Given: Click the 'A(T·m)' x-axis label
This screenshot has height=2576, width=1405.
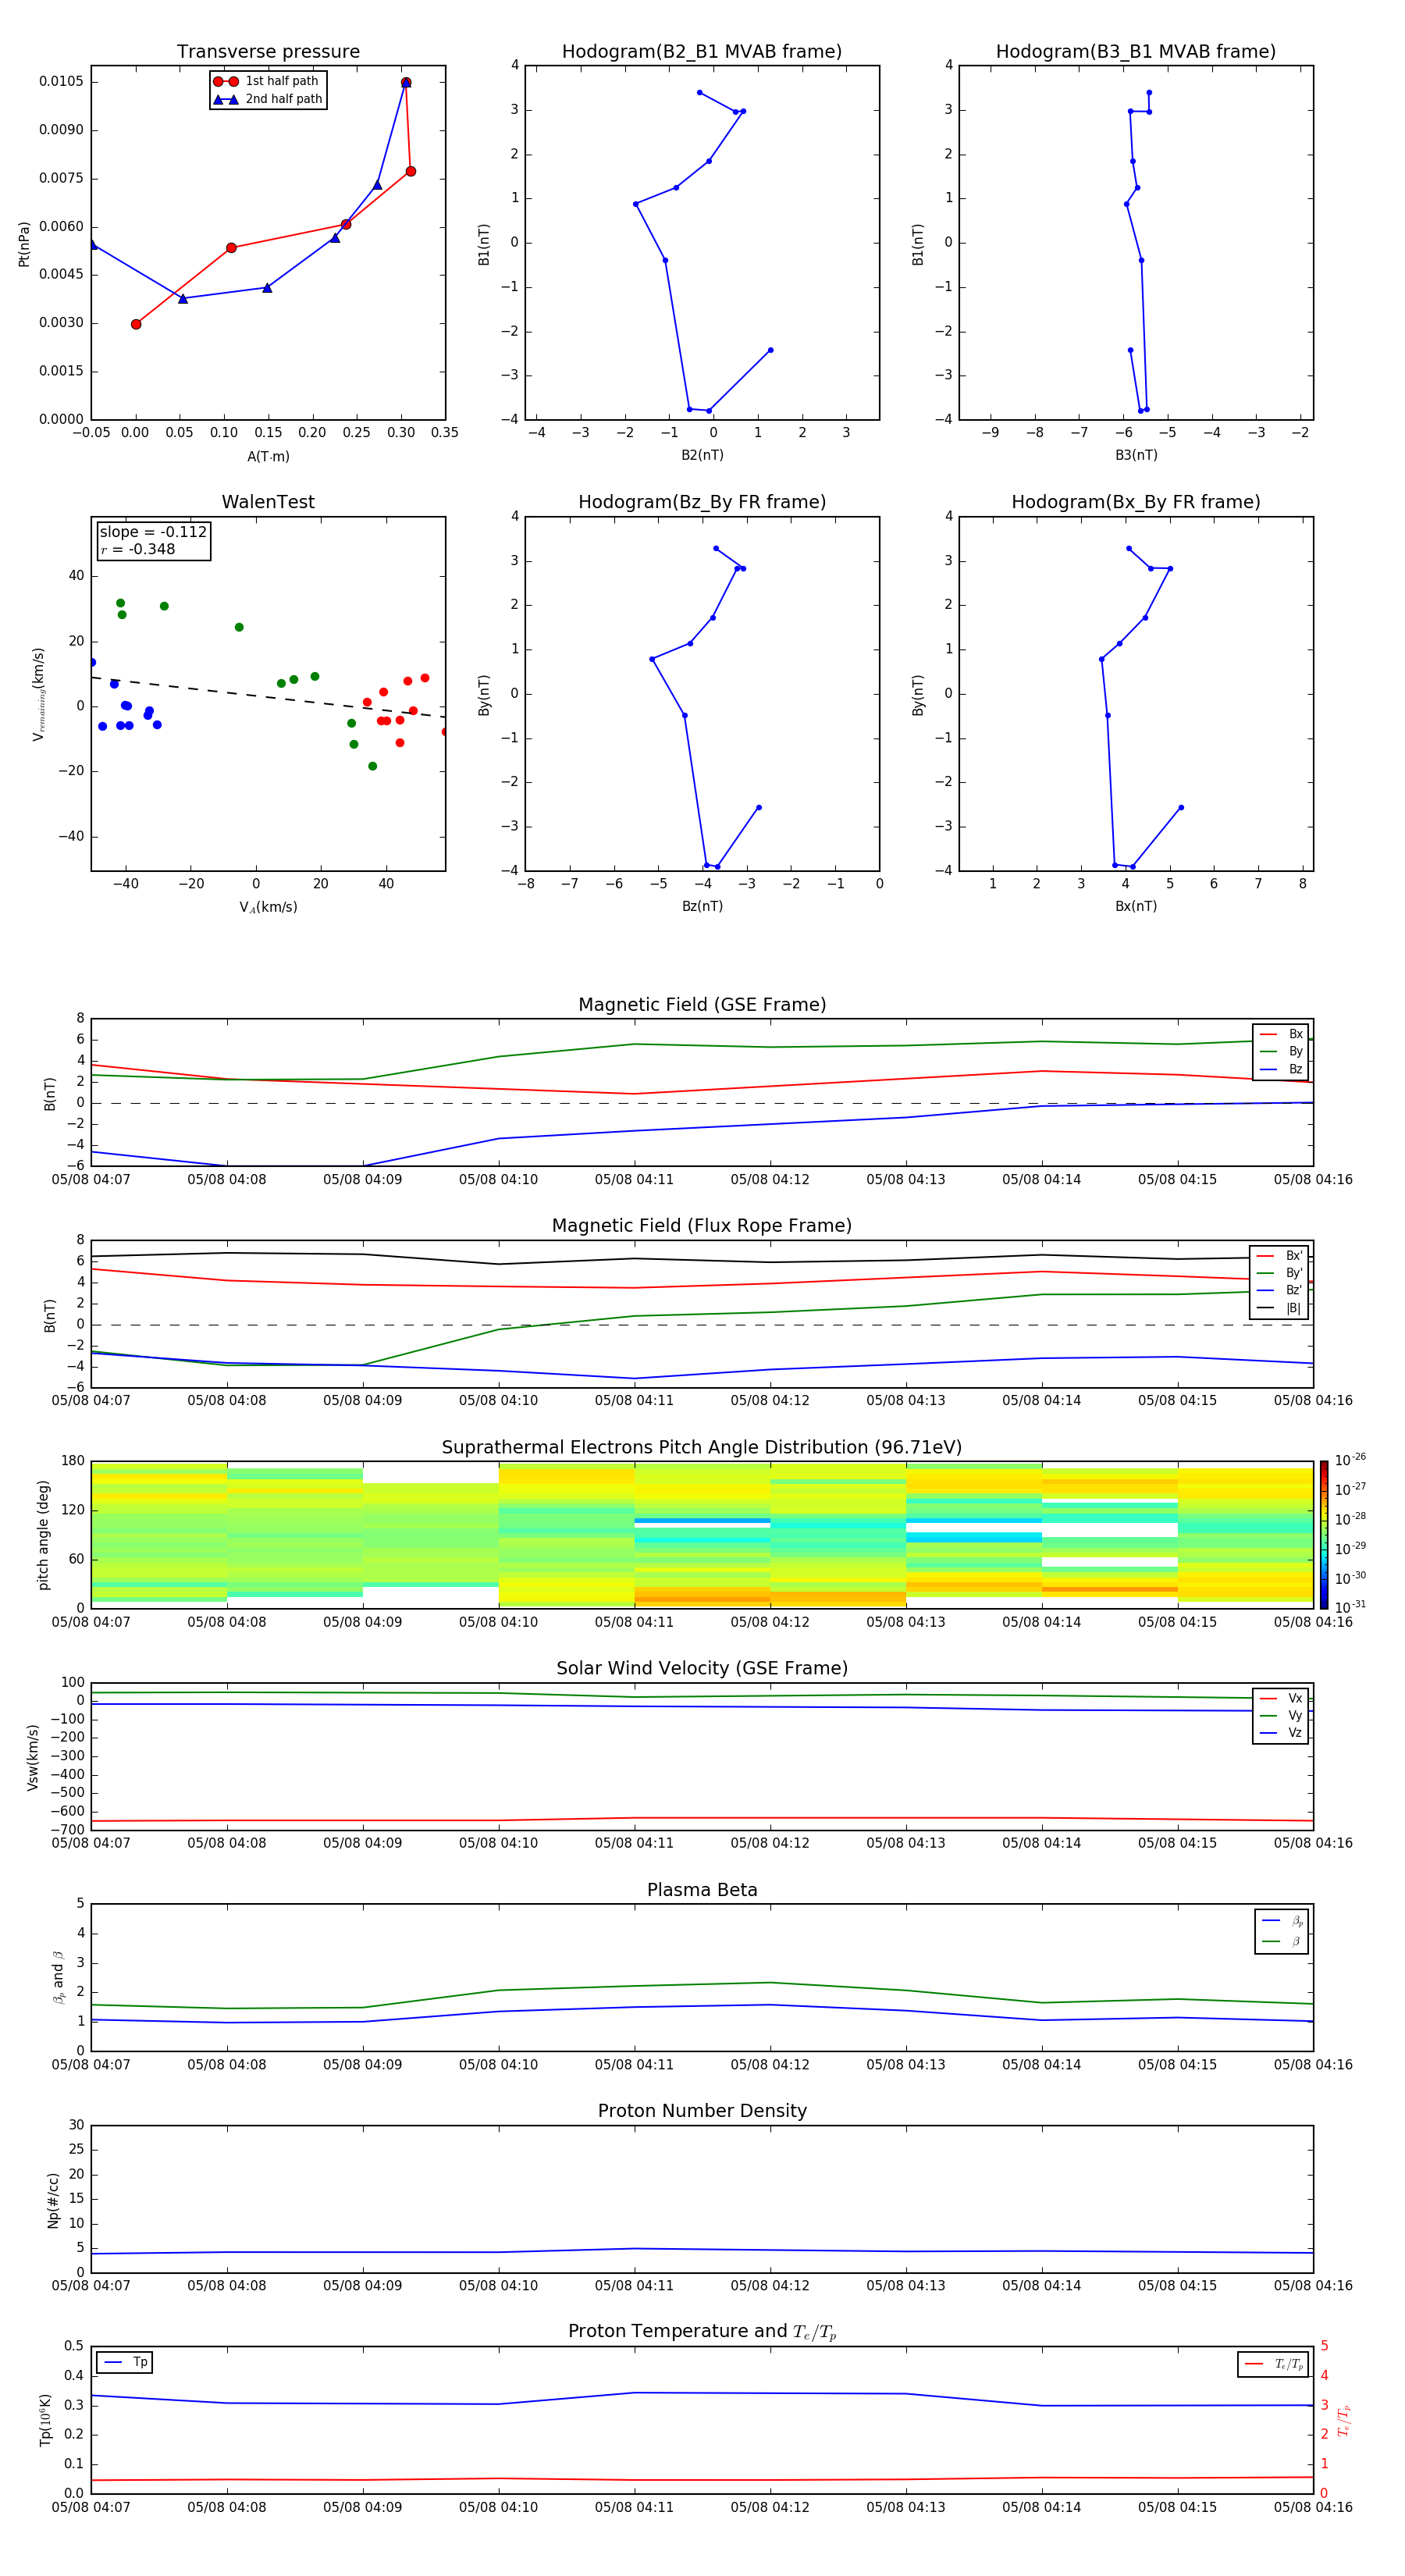Looking at the screenshot, I should pos(268,457).
